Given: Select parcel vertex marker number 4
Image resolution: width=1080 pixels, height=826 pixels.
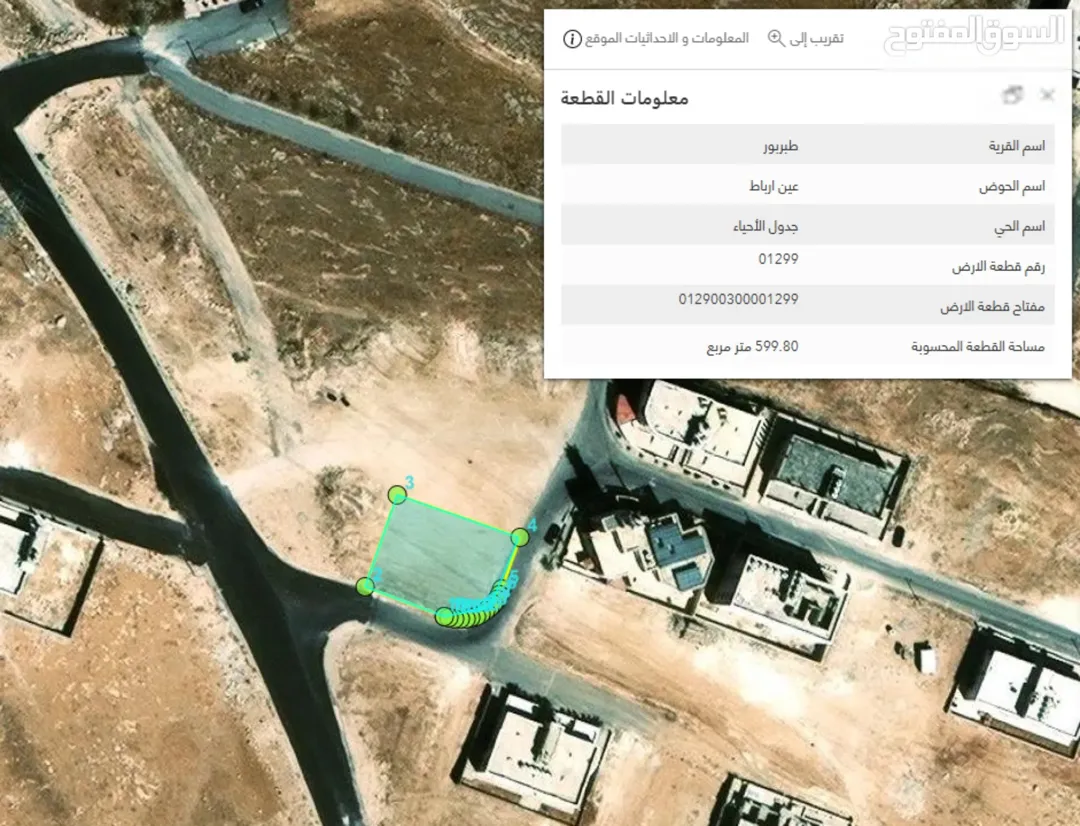Looking at the screenshot, I should pos(520,537).
